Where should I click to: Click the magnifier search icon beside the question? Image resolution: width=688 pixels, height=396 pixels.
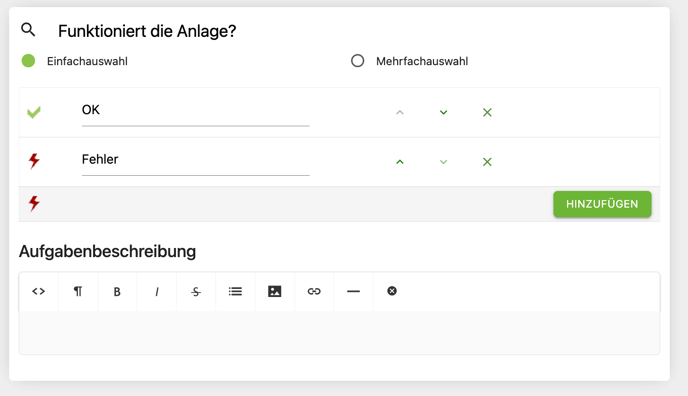[x=28, y=30]
